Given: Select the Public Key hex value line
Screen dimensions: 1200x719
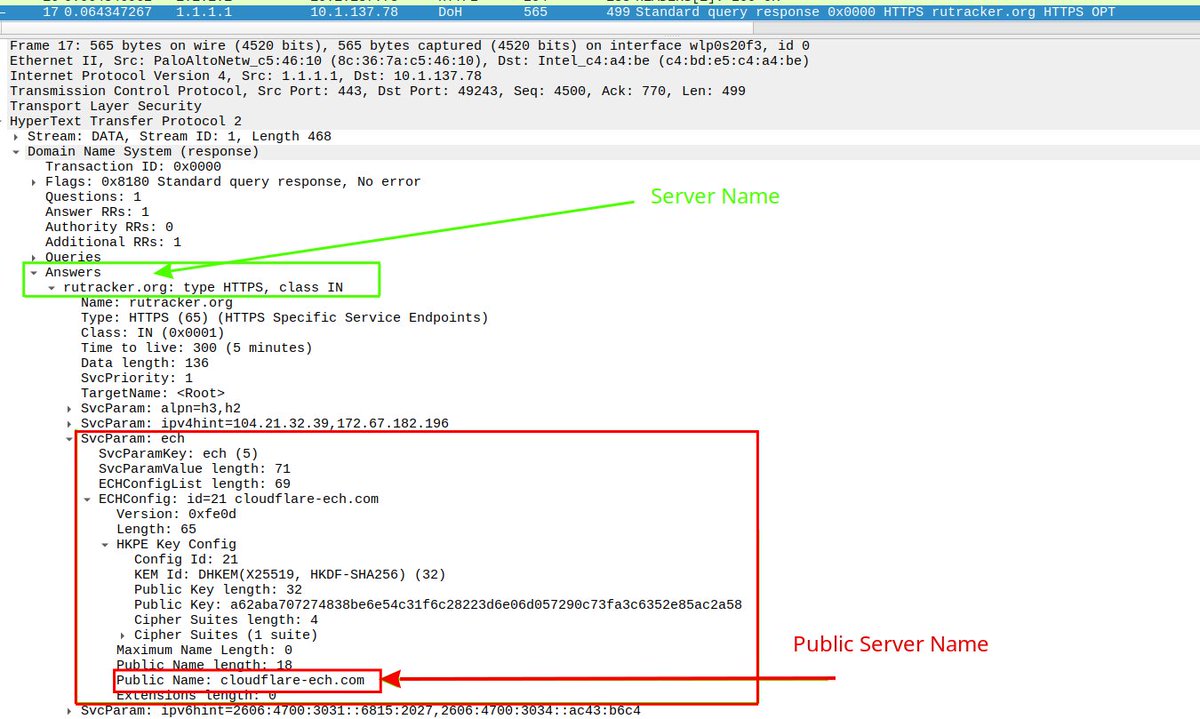Looking at the screenshot, I should click(438, 604).
